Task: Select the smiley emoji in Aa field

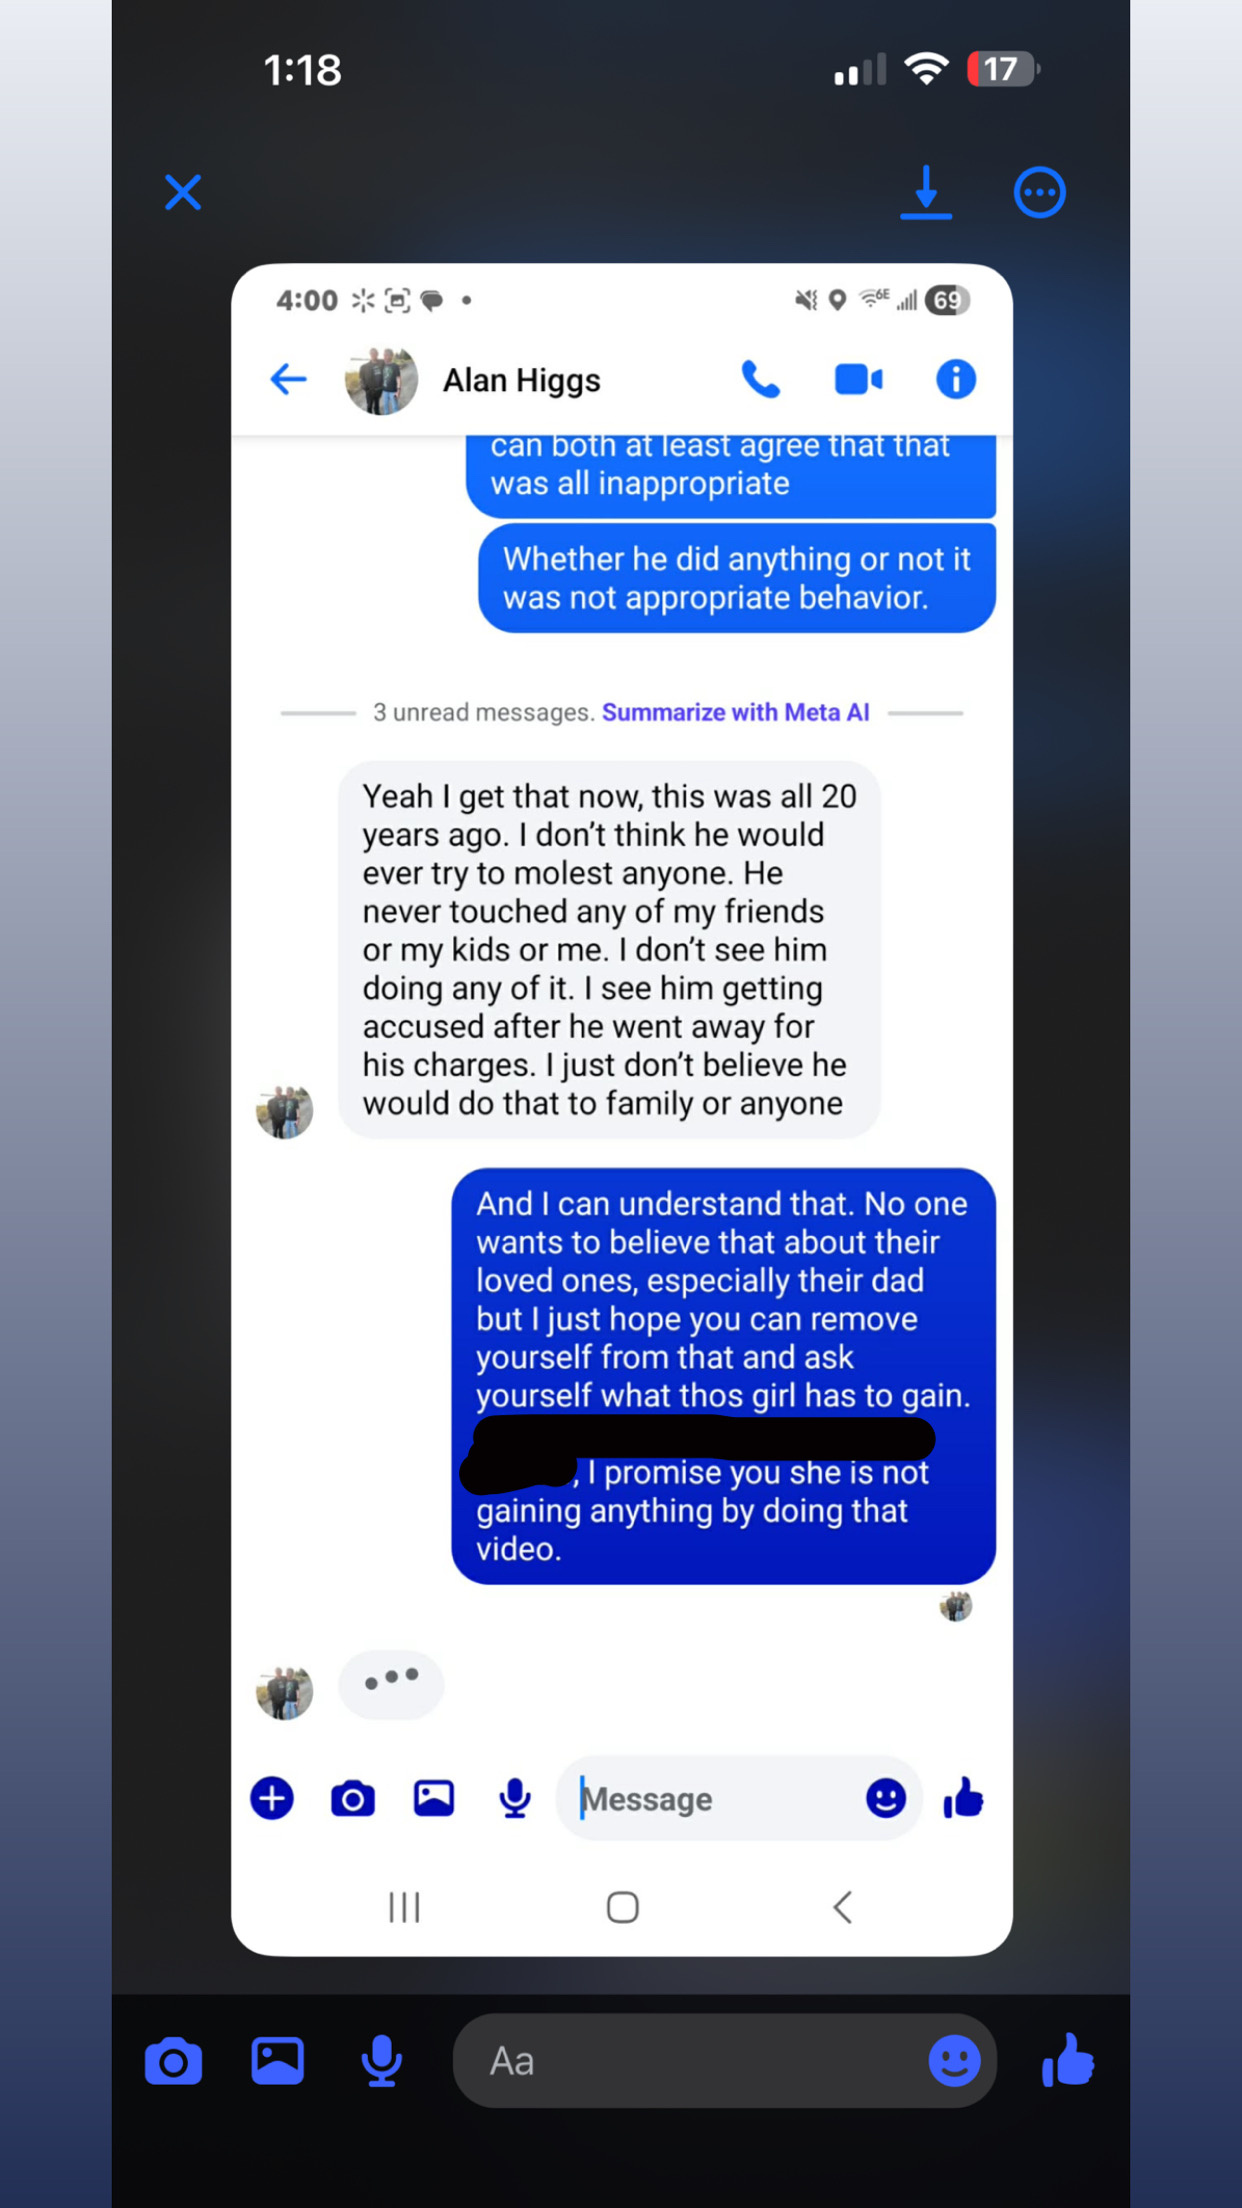Action: click(x=954, y=2061)
